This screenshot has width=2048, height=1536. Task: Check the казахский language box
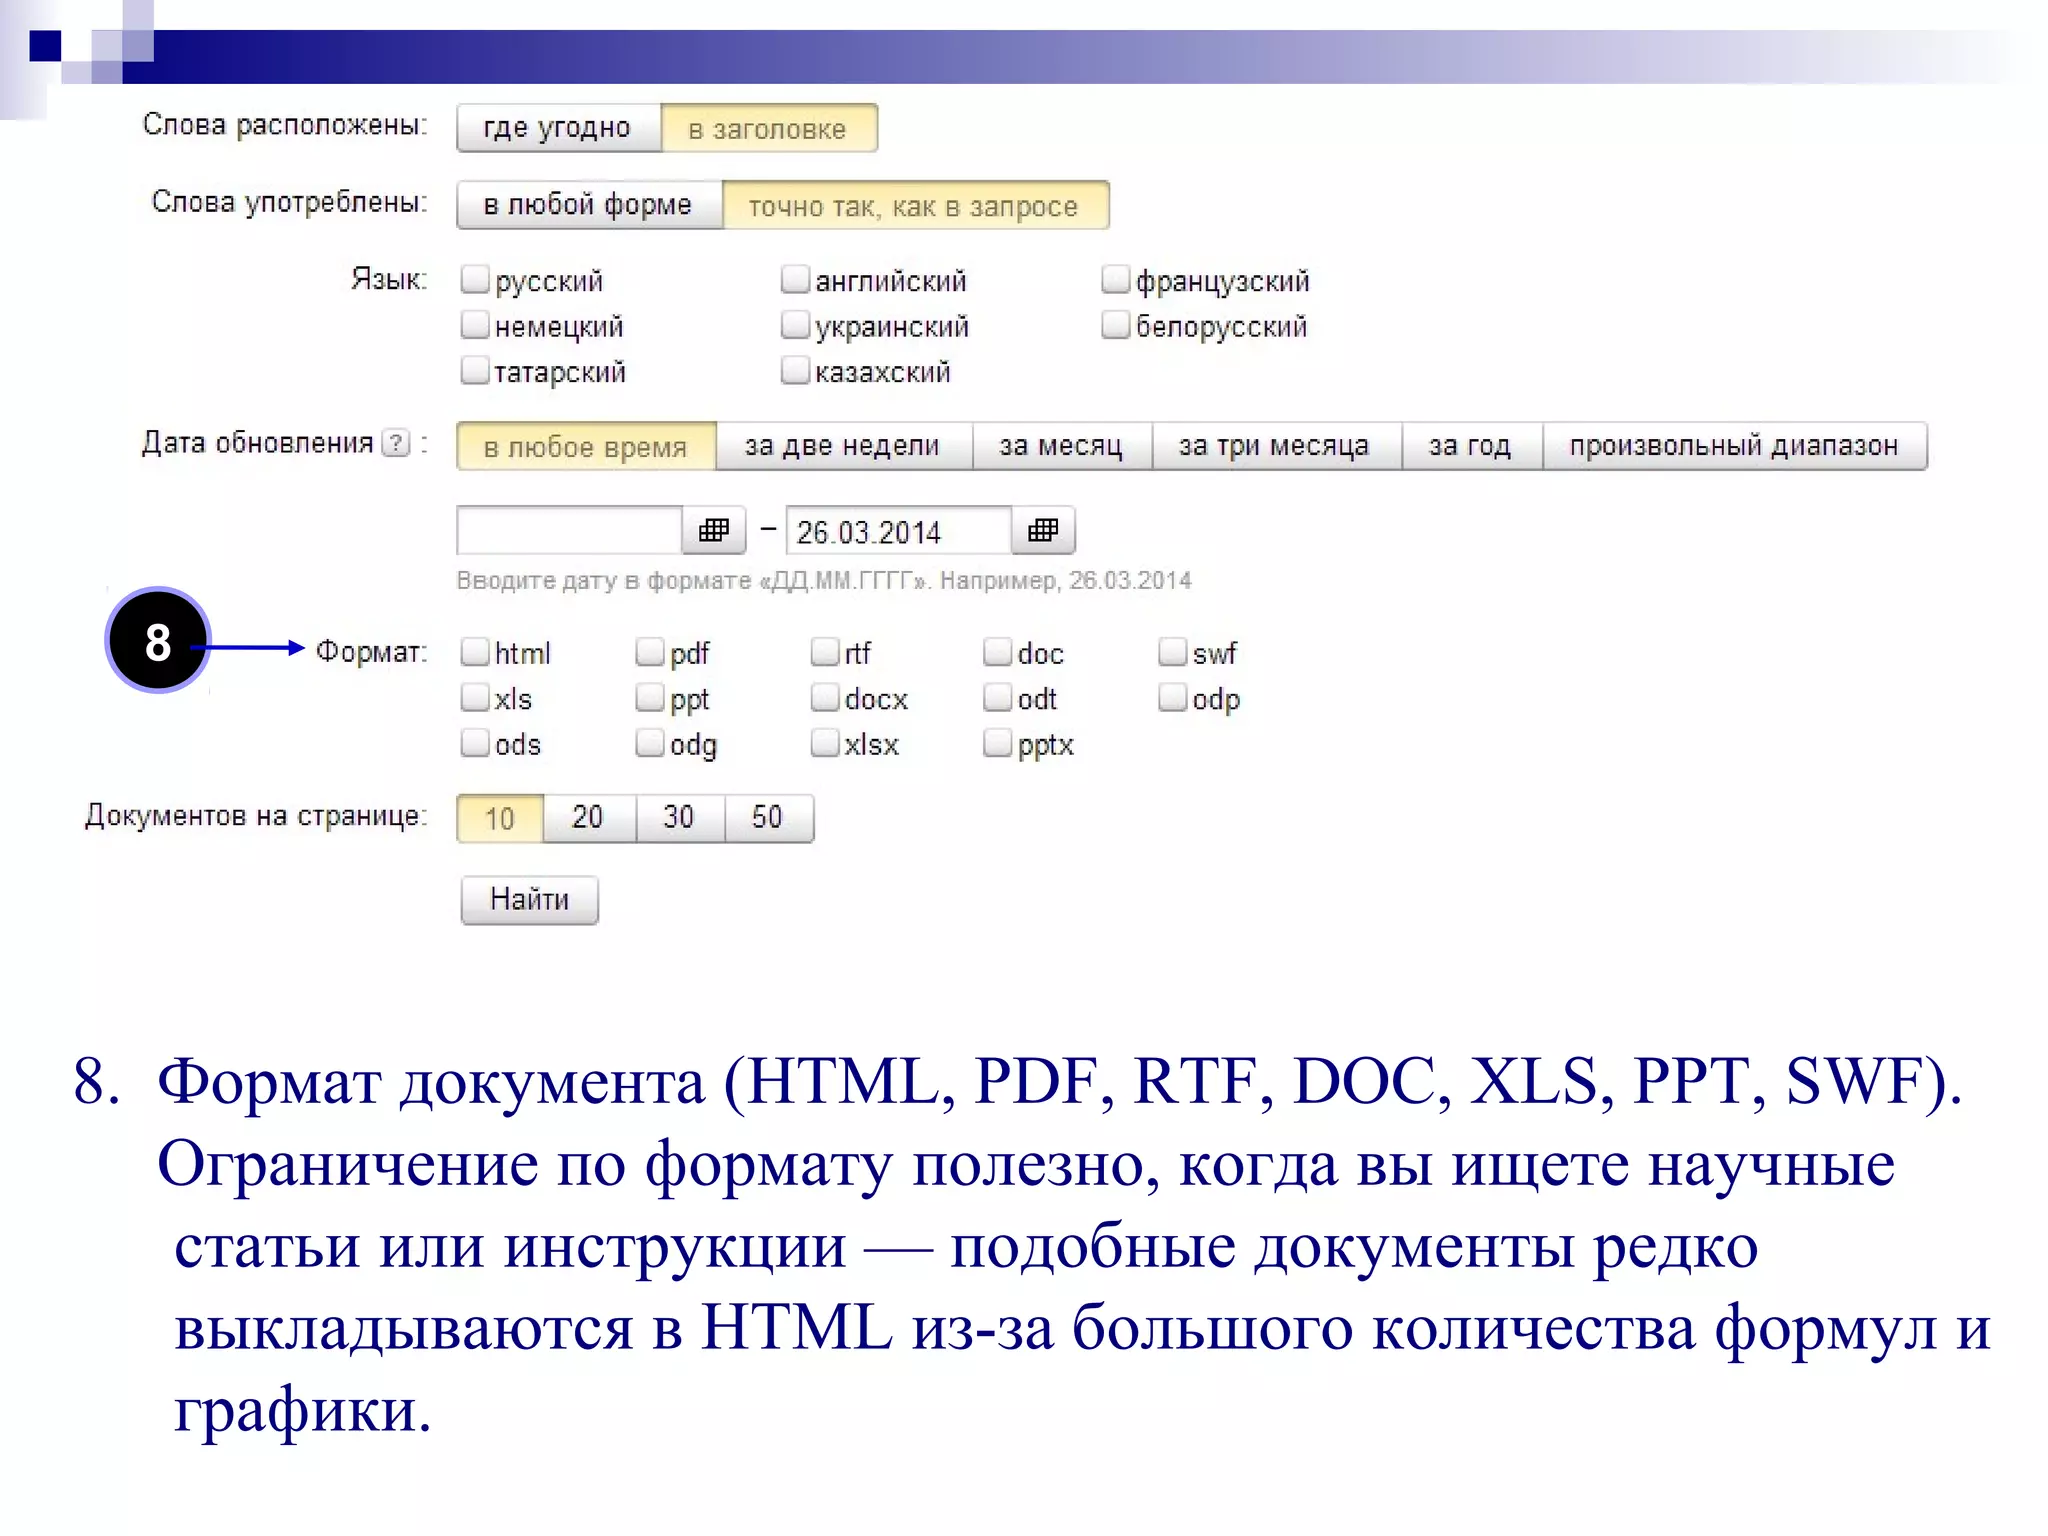795,370
